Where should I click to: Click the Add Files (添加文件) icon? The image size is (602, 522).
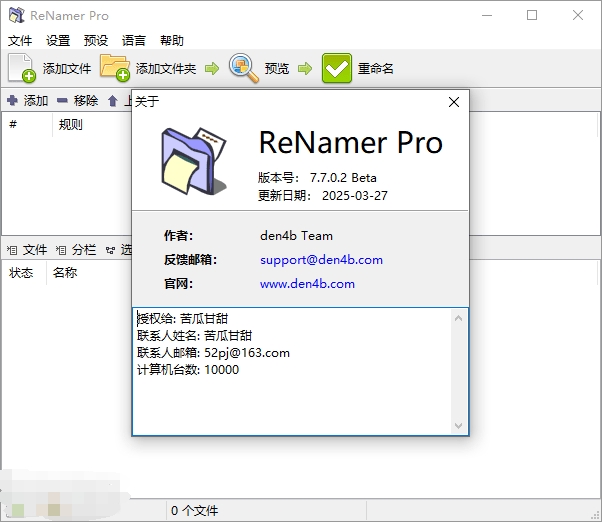(22, 68)
